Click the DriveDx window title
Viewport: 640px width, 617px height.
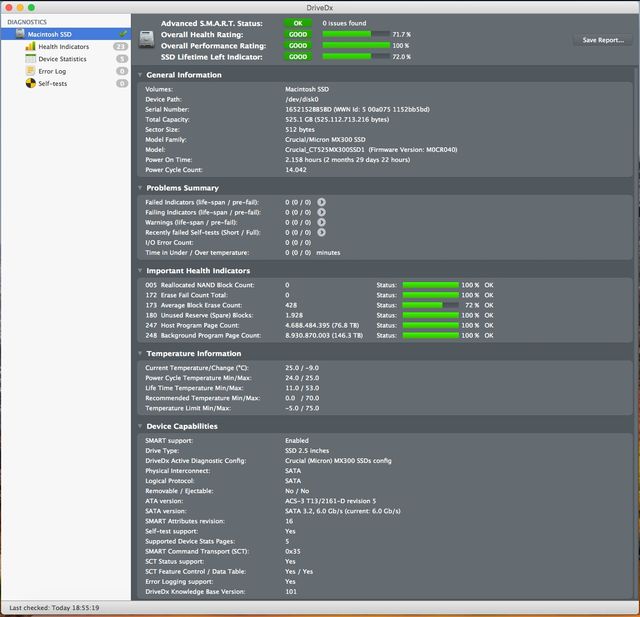[320, 8]
